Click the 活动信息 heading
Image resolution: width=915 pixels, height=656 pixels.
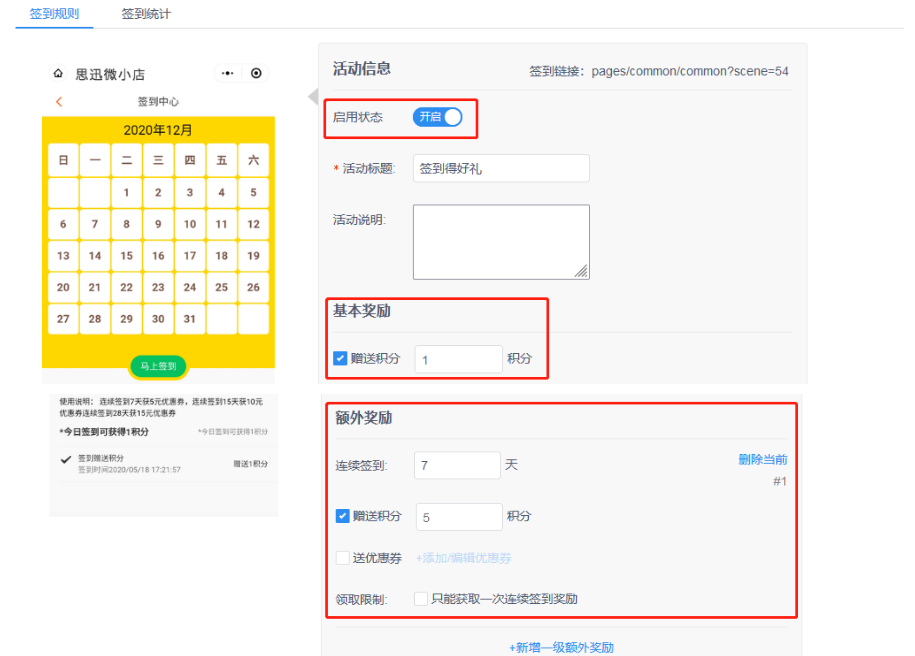tap(362, 69)
